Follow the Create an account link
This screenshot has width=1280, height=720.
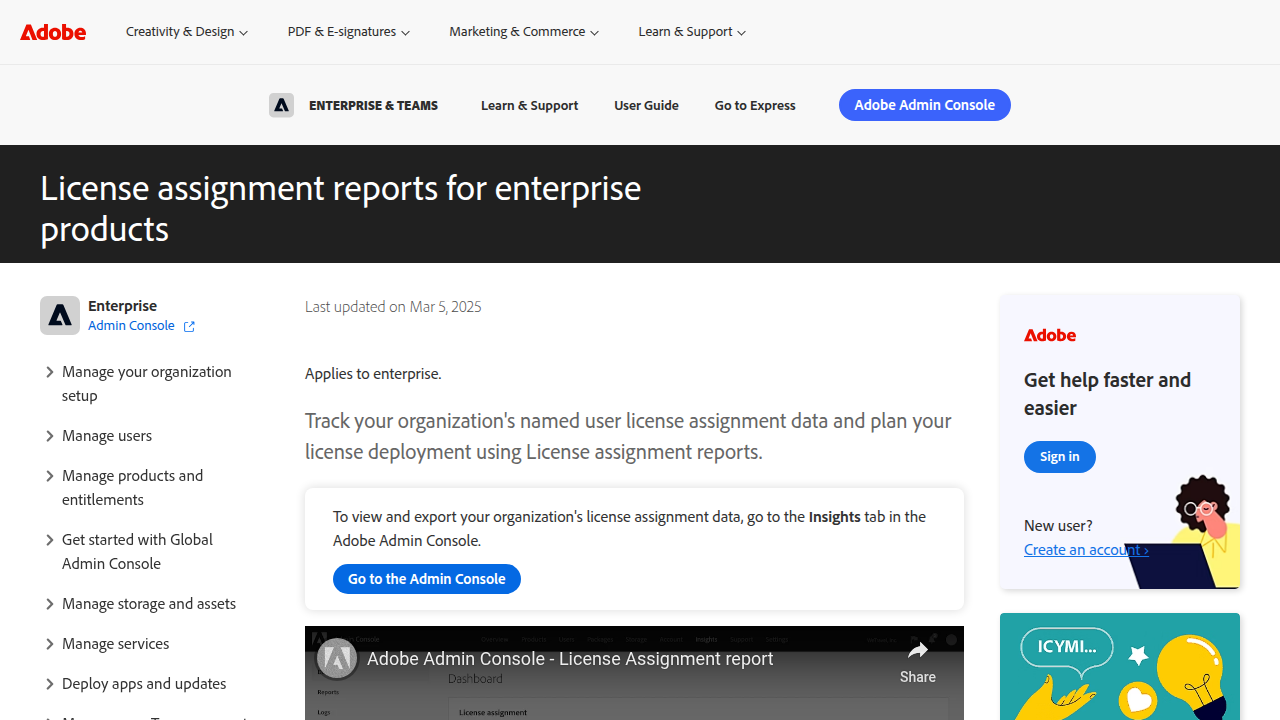coord(1086,549)
